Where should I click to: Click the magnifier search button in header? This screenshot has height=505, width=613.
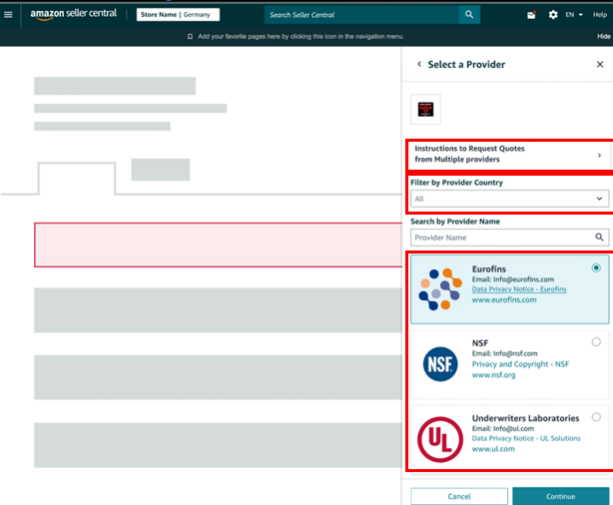pos(469,15)
